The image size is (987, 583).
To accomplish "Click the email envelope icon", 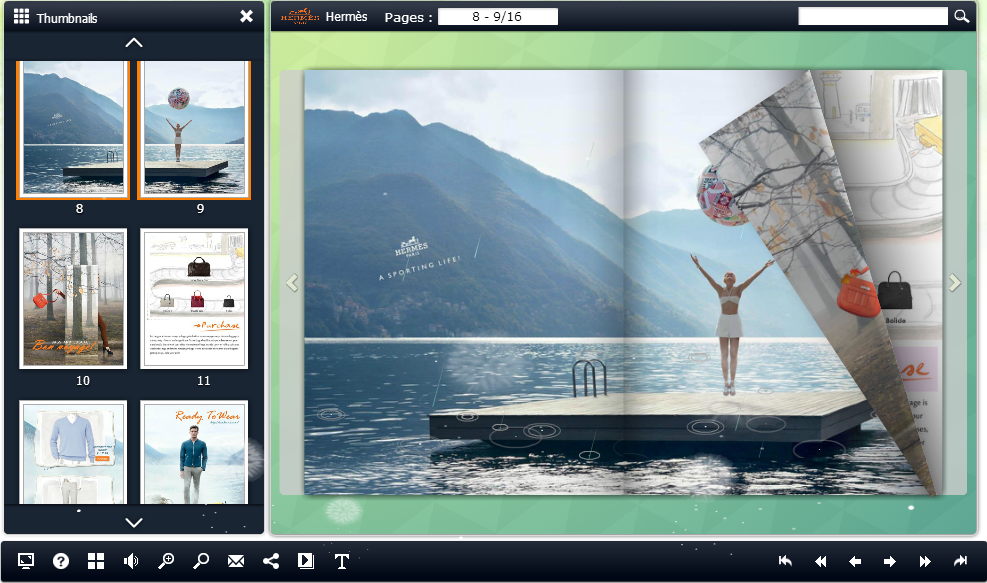I will click(x=236, y=561).
